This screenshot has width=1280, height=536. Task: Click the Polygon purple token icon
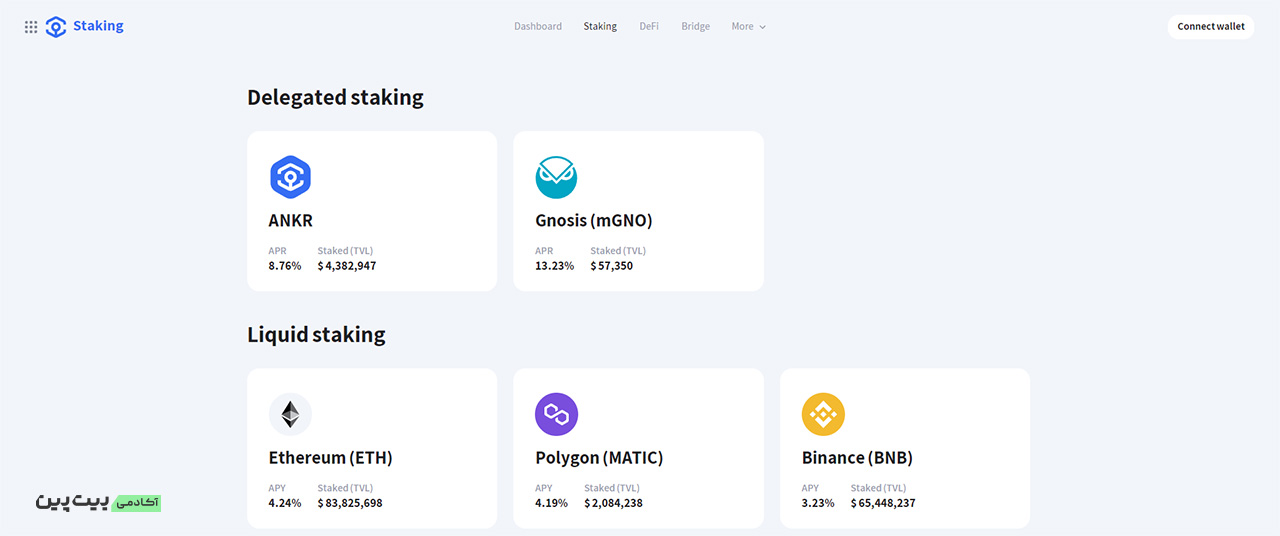[556, 414]
